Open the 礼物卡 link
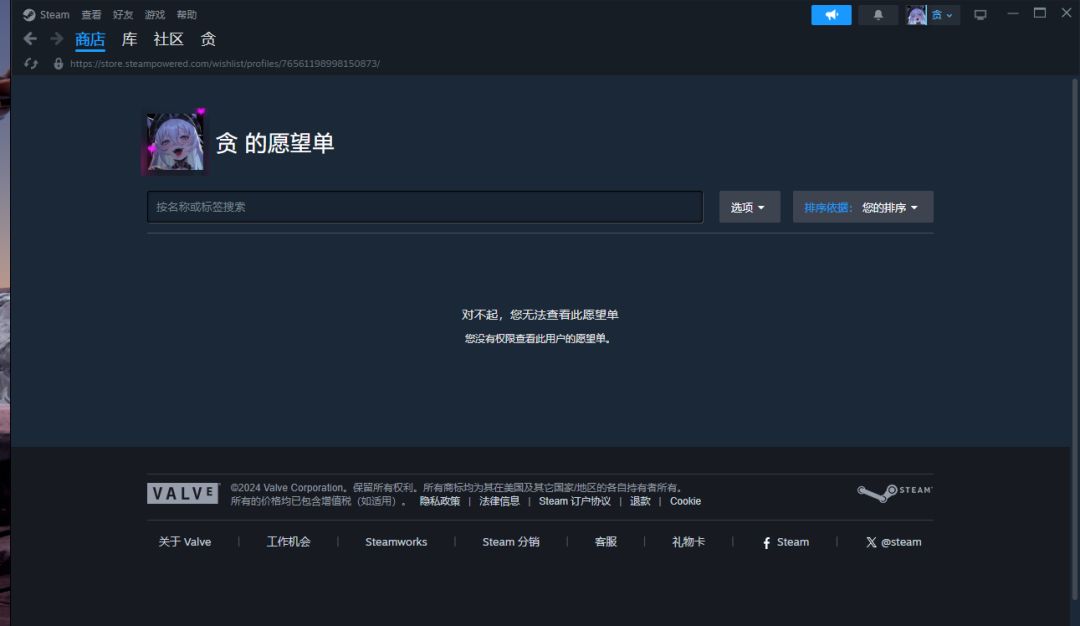The image size is (1080, 626). 688,542
